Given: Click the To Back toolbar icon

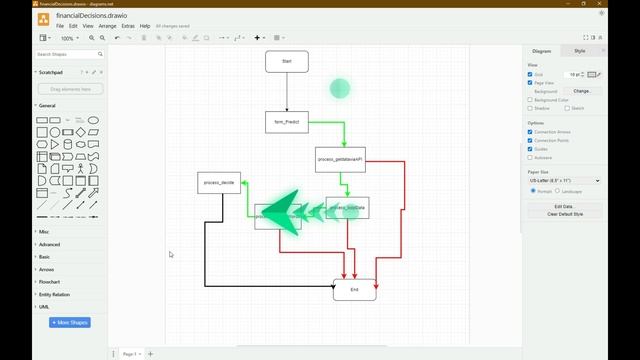Looking at the screenshot, I should (170, 38).
